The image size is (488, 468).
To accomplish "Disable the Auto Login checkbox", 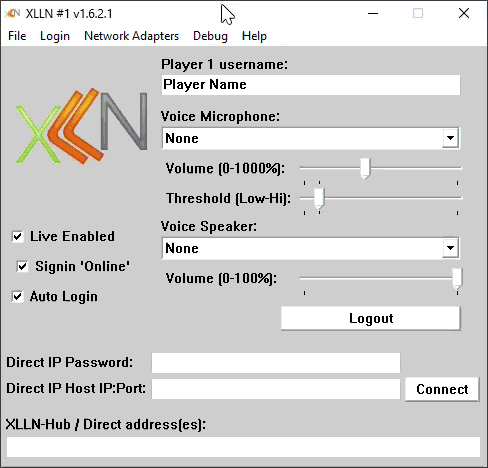I will 18,297.
